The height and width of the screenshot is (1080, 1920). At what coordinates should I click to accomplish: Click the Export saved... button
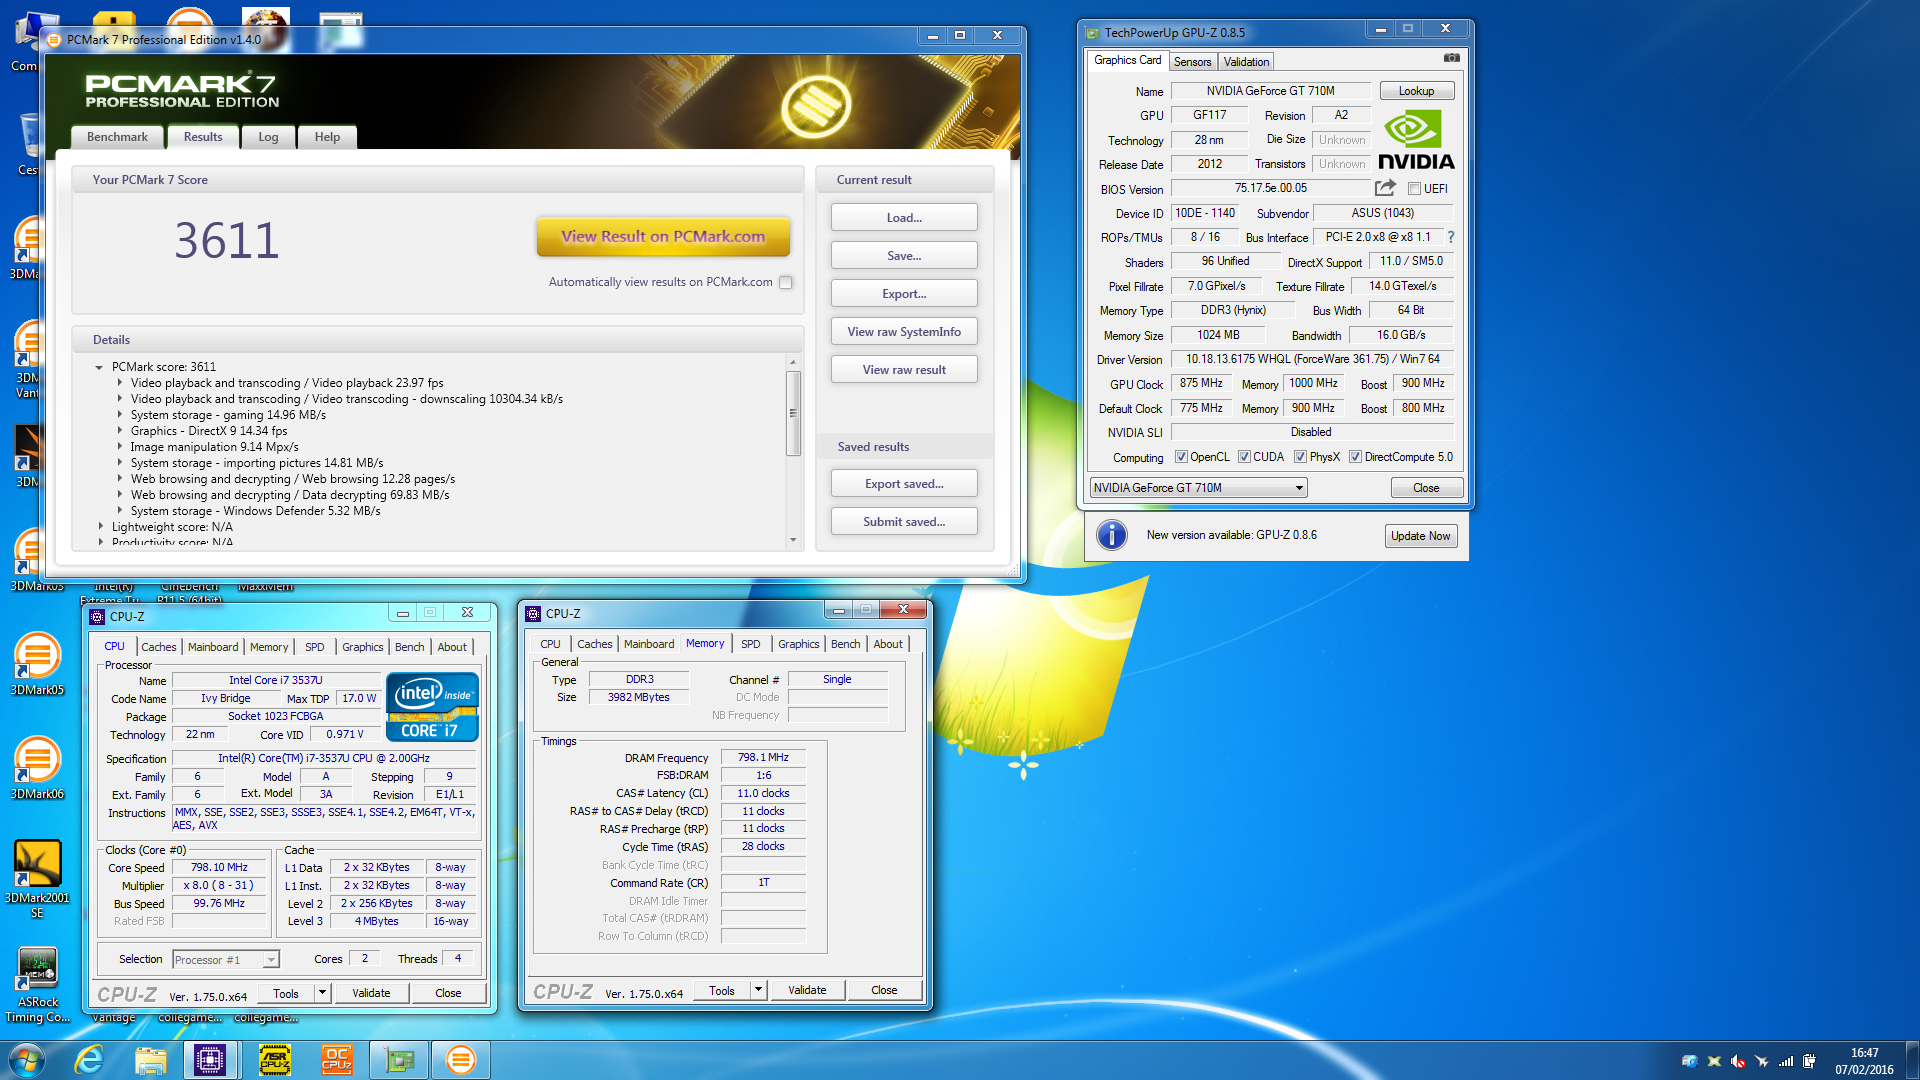tap(904, 484)
